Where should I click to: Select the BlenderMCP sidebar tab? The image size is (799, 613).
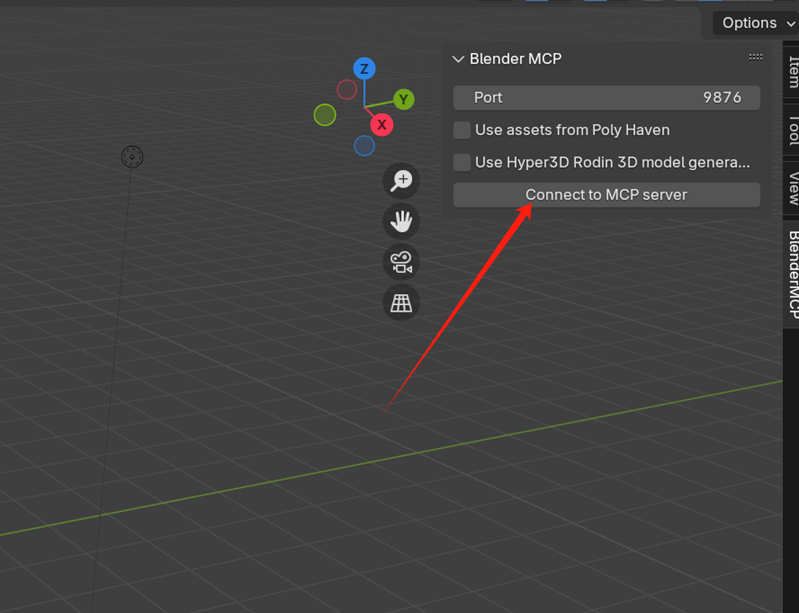(x=792, y=274)
